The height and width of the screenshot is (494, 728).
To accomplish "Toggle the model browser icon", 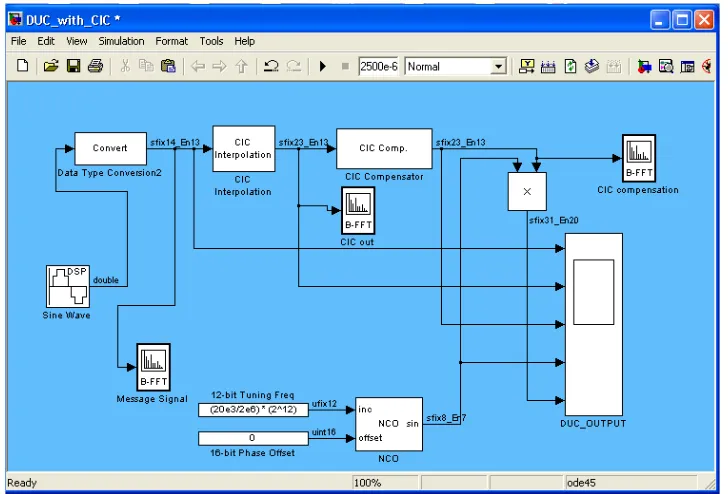I will coord(688,66).
